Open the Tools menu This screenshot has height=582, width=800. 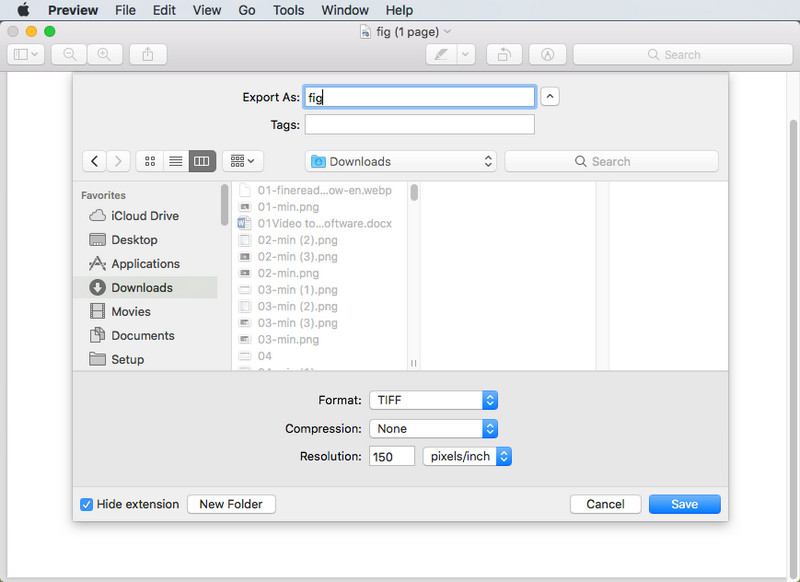coord(289,10)
